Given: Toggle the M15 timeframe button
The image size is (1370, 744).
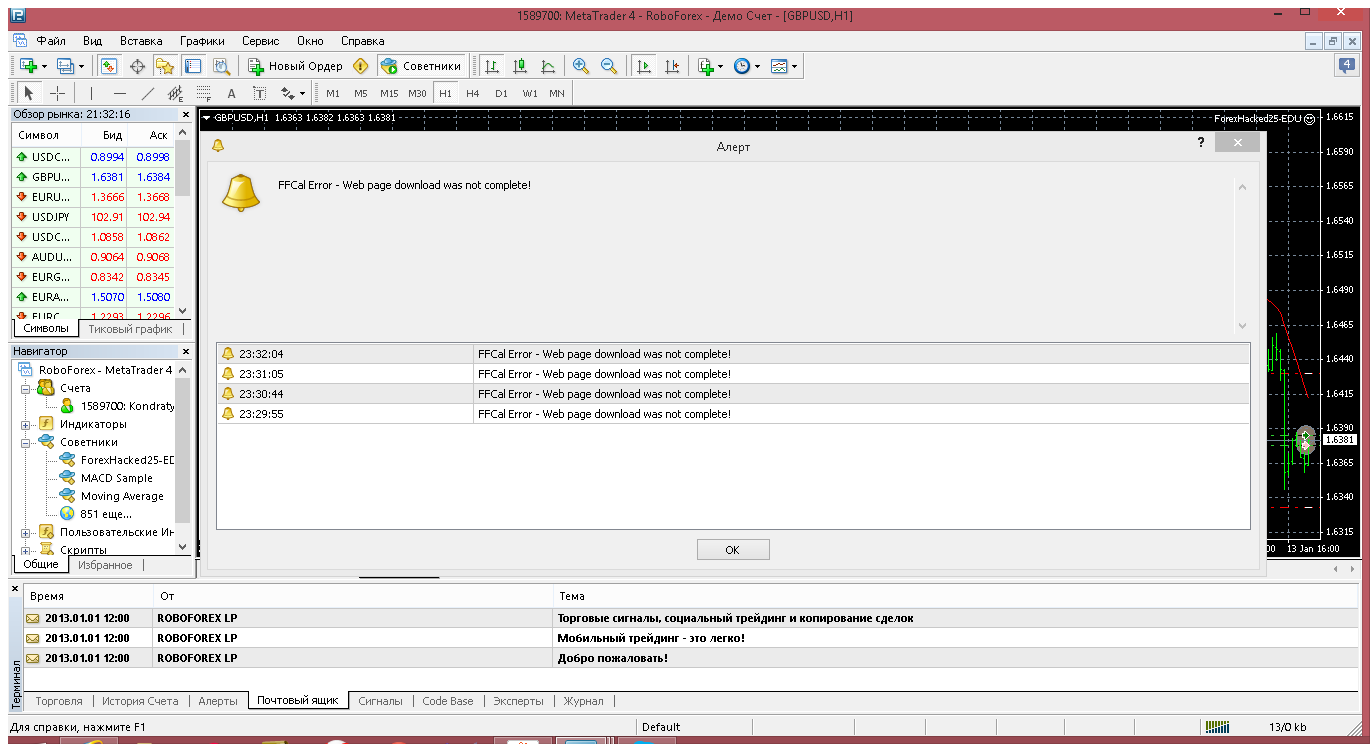Looking at the screenshot, I should (x=389, y=93).
